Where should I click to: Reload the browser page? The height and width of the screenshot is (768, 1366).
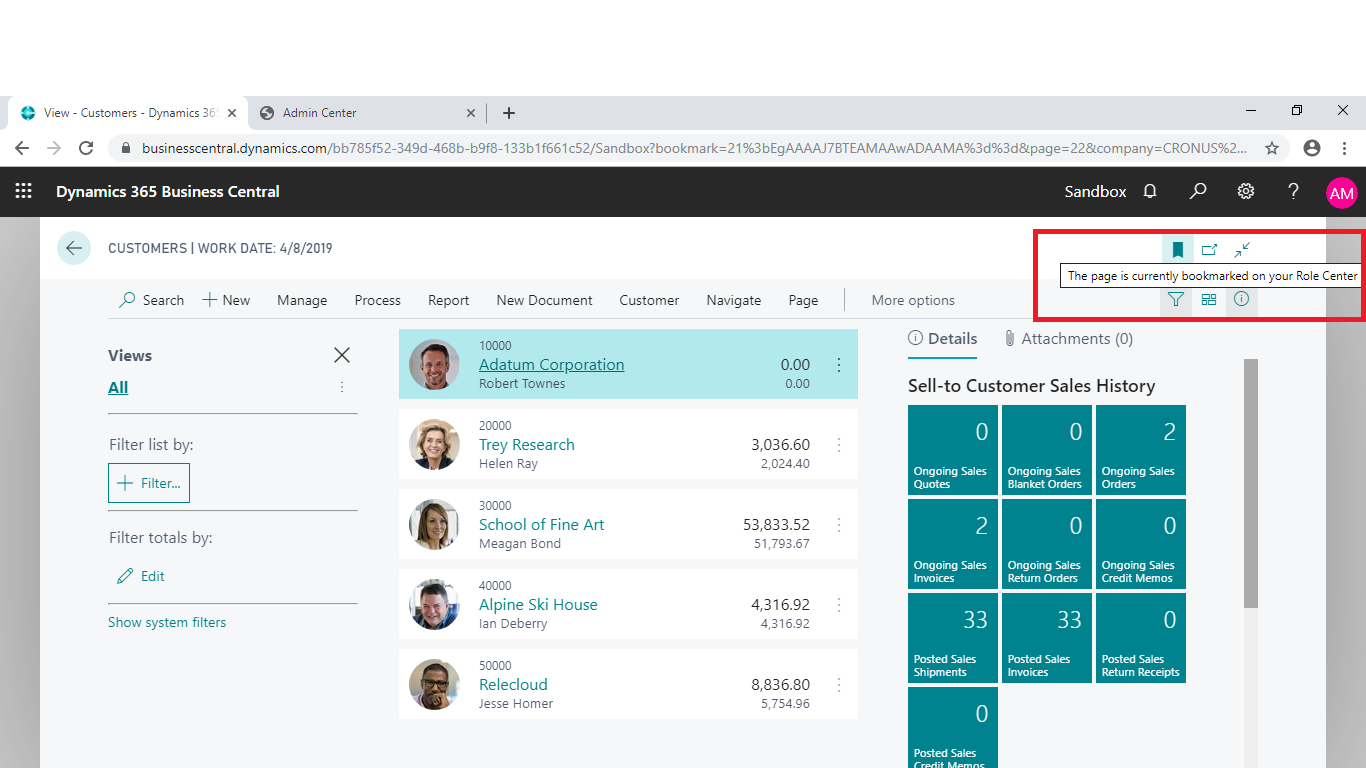coord(86,148)
